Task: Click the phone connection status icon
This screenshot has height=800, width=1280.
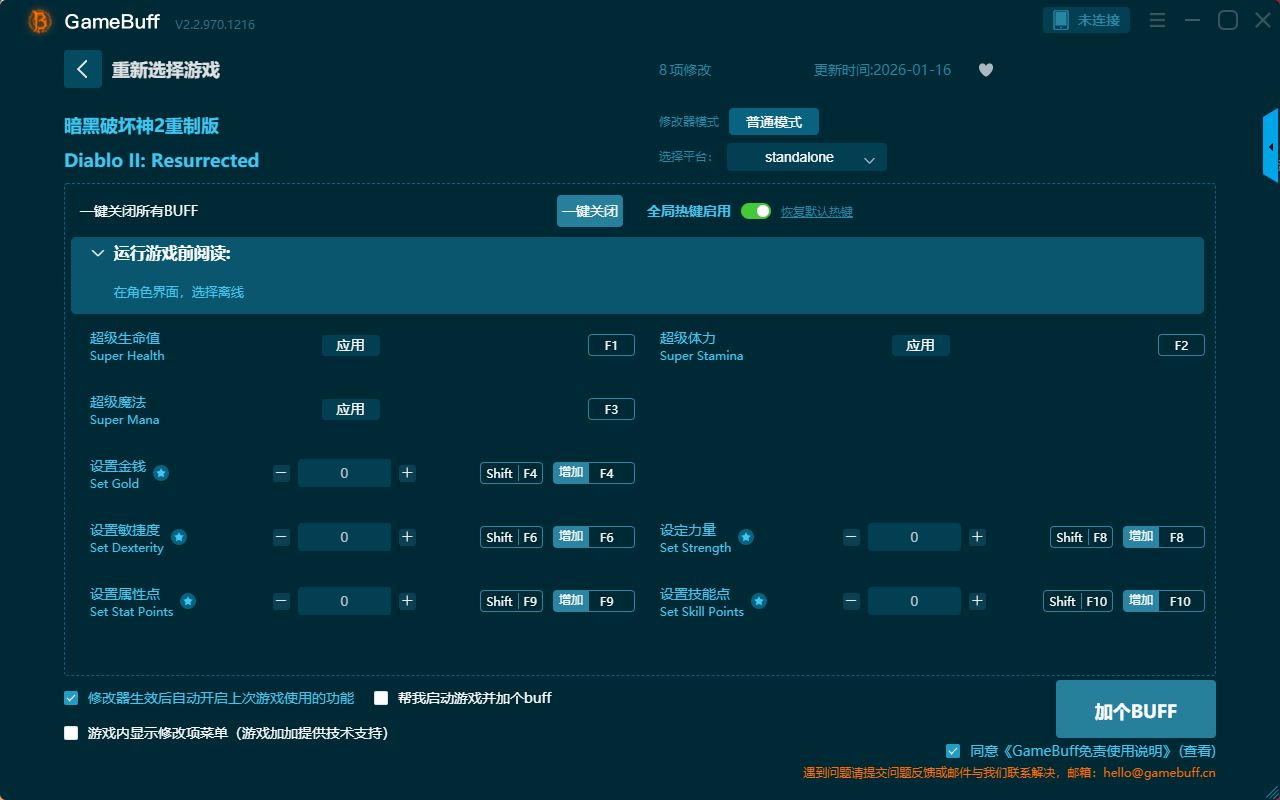Action: (x=1061, y=20)
